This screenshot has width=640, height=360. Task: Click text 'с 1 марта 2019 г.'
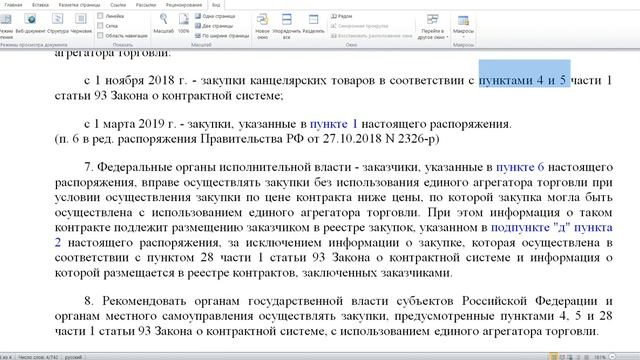pos(130,124)
